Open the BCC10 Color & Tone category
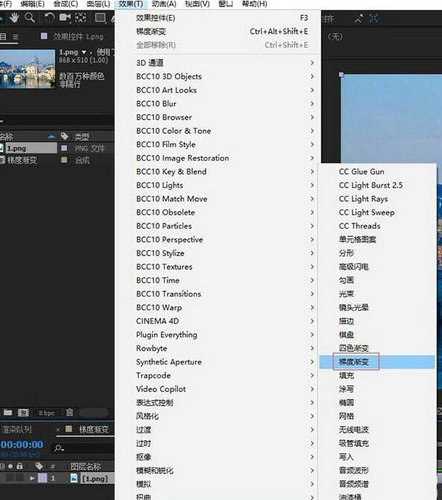 [218, 131]
